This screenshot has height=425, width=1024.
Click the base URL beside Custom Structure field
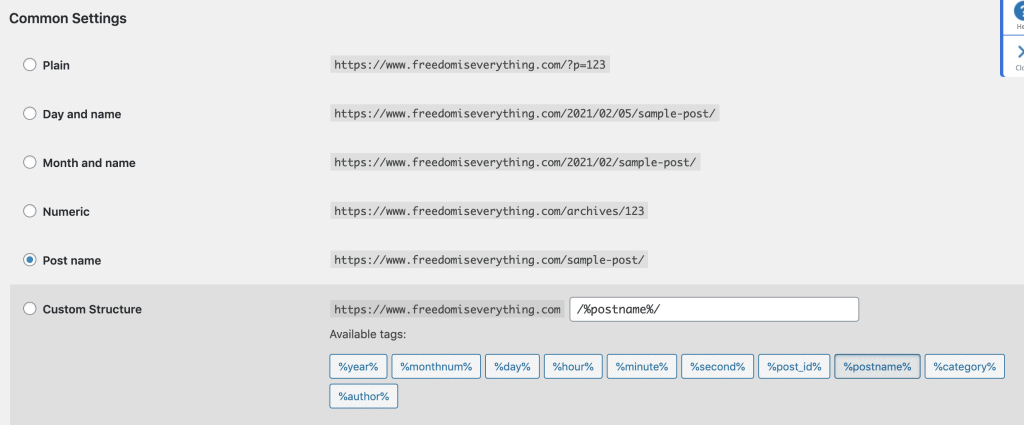(447, 309)
